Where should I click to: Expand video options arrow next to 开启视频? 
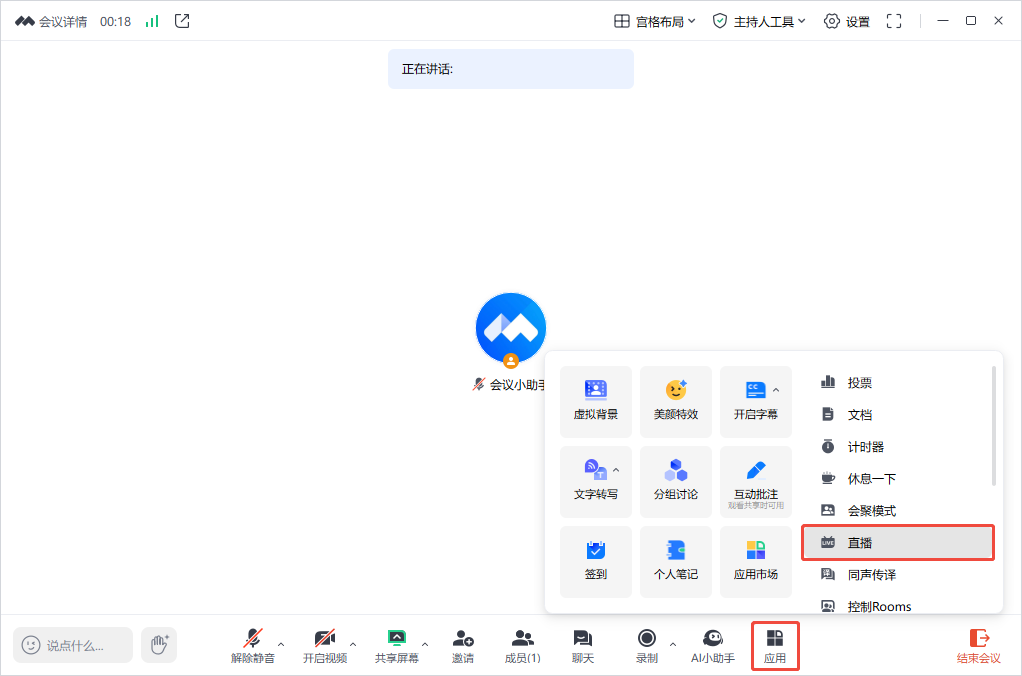point(353,644)
